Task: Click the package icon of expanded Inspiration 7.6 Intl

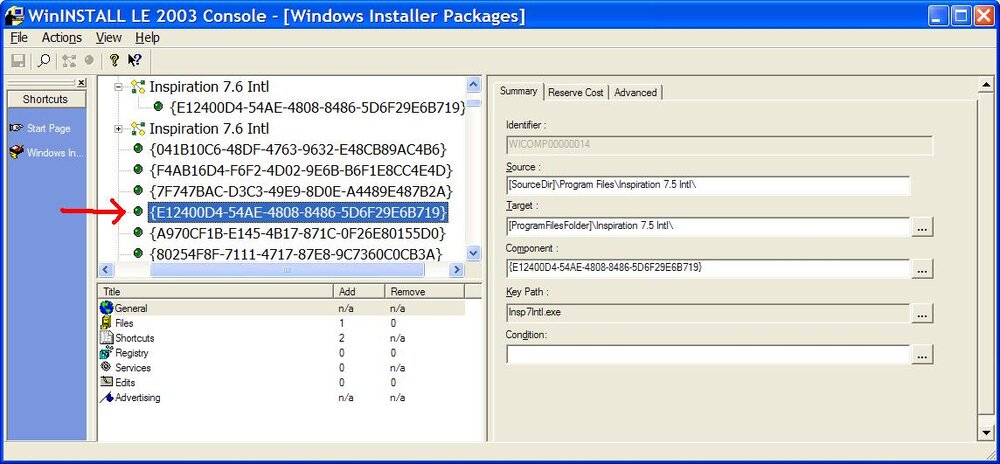Action: click(x=138, y=87)
